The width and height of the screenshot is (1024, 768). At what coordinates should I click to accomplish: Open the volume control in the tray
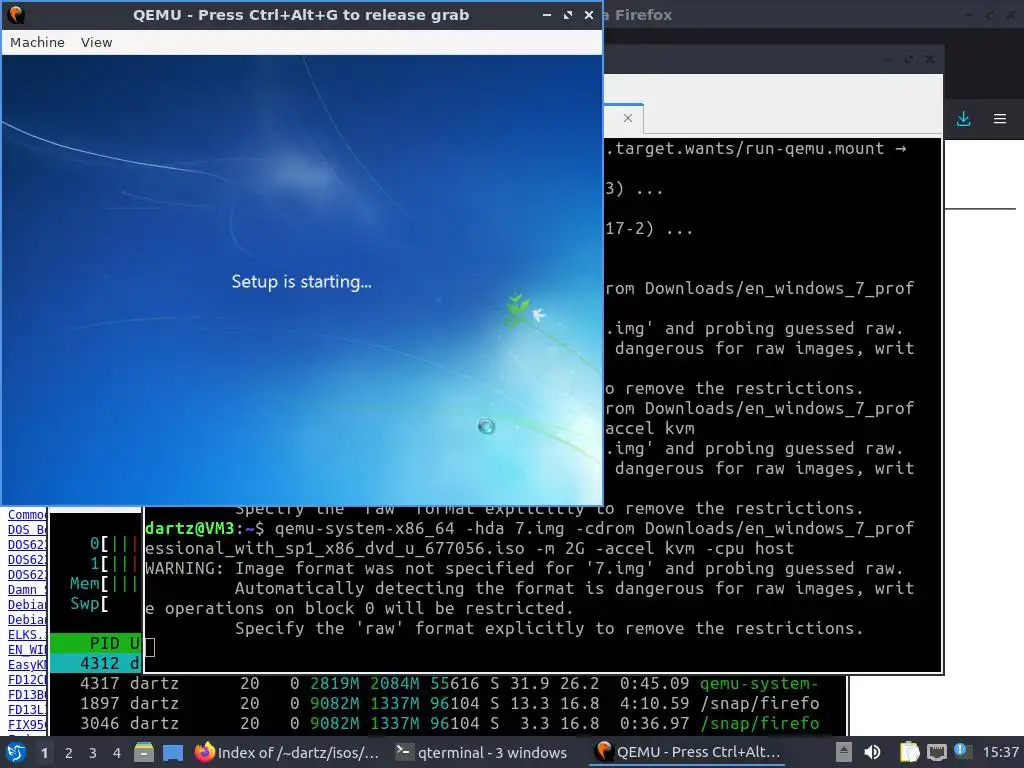tap(872, 752)
